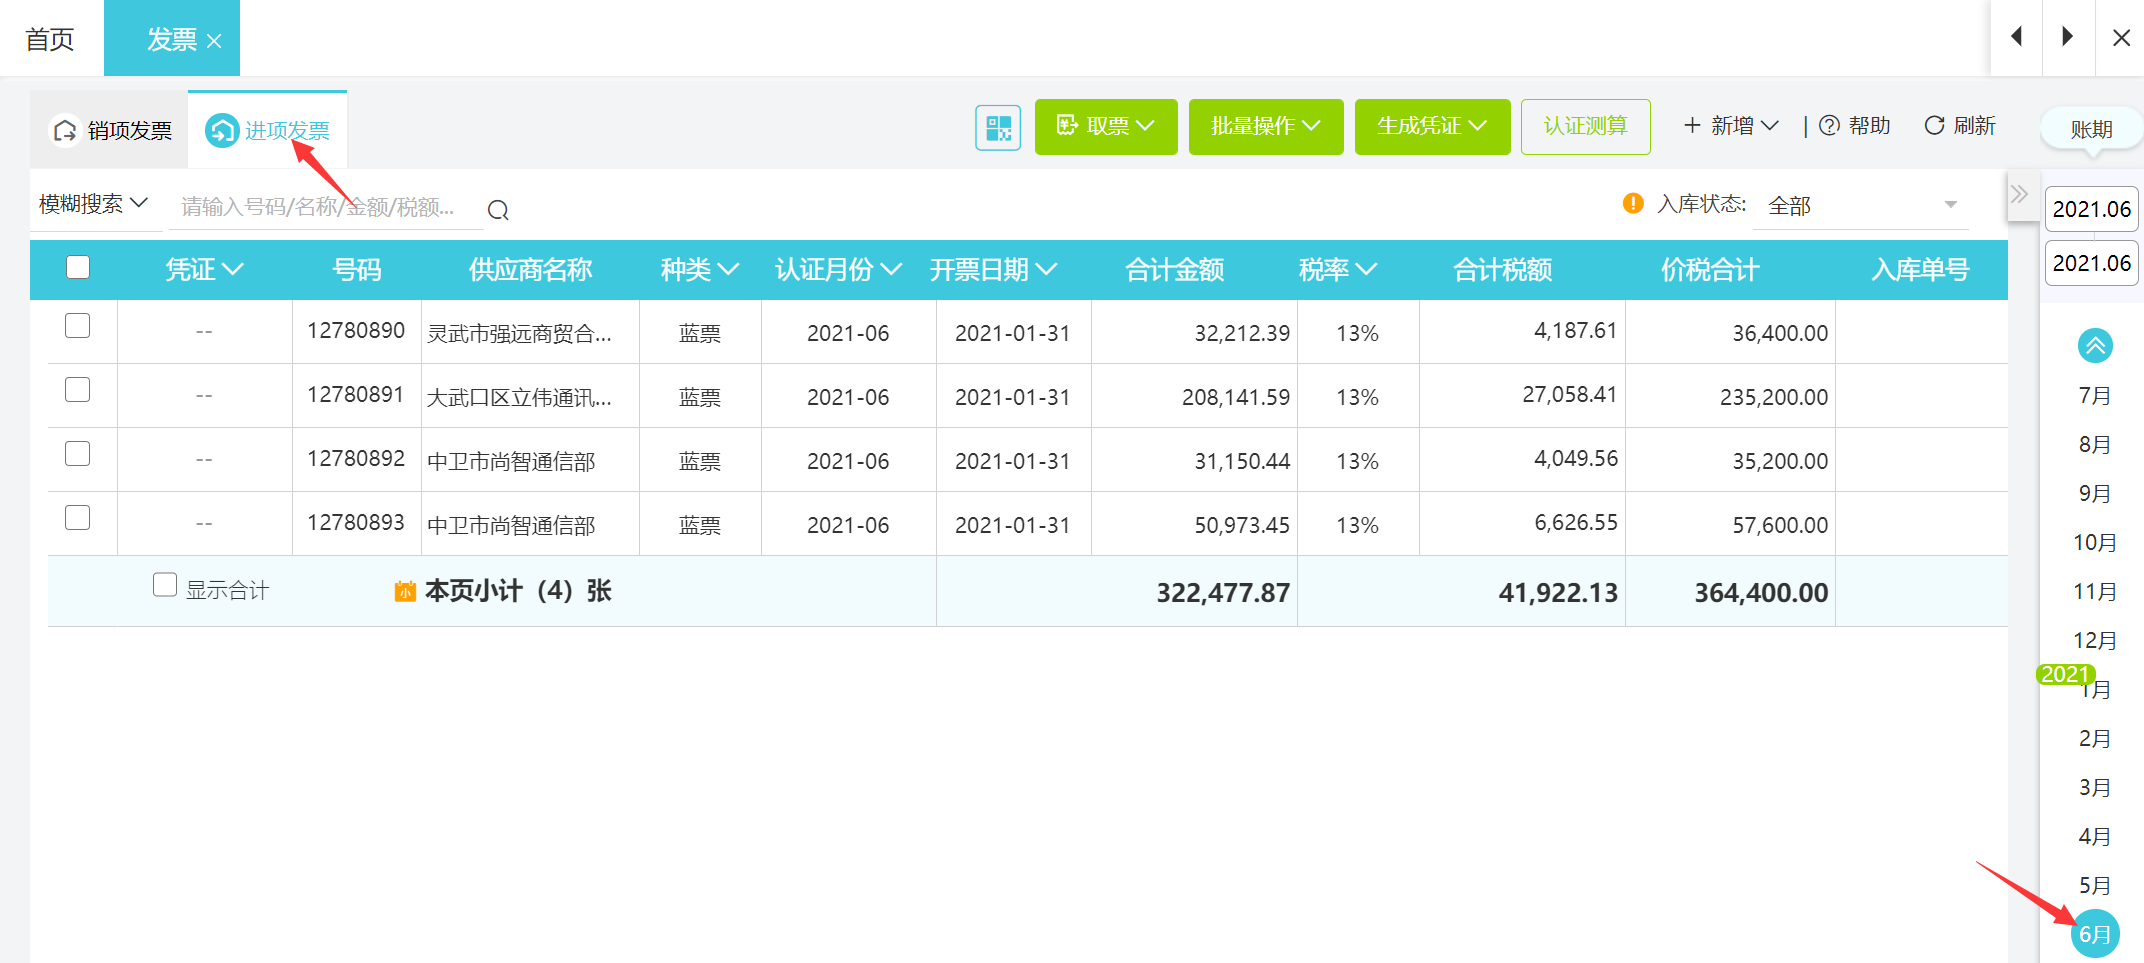
Task: Click the 入库单号 column header
Action: click(x=1920, y=269)
